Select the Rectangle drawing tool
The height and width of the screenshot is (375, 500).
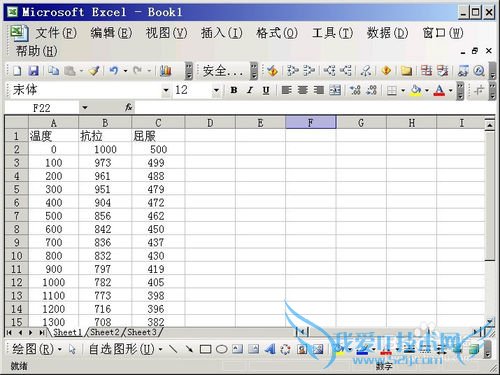coord(205,349)
